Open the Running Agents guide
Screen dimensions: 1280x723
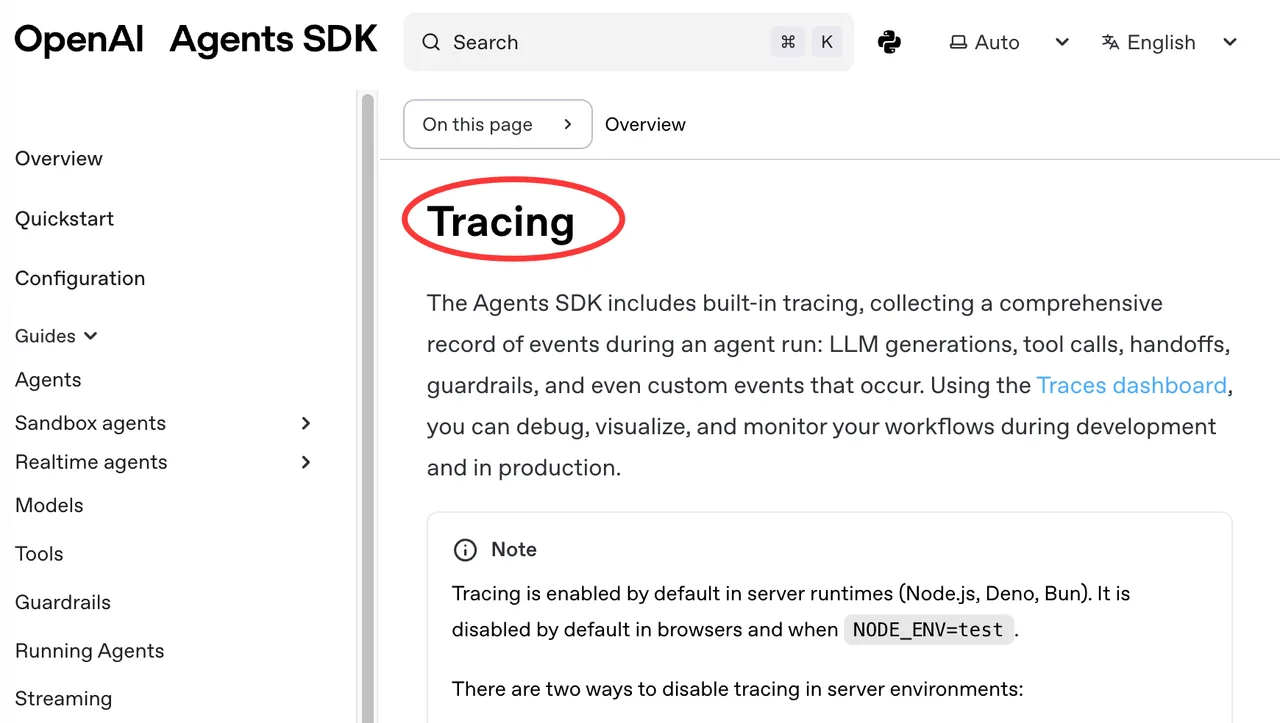pos(90,651)
